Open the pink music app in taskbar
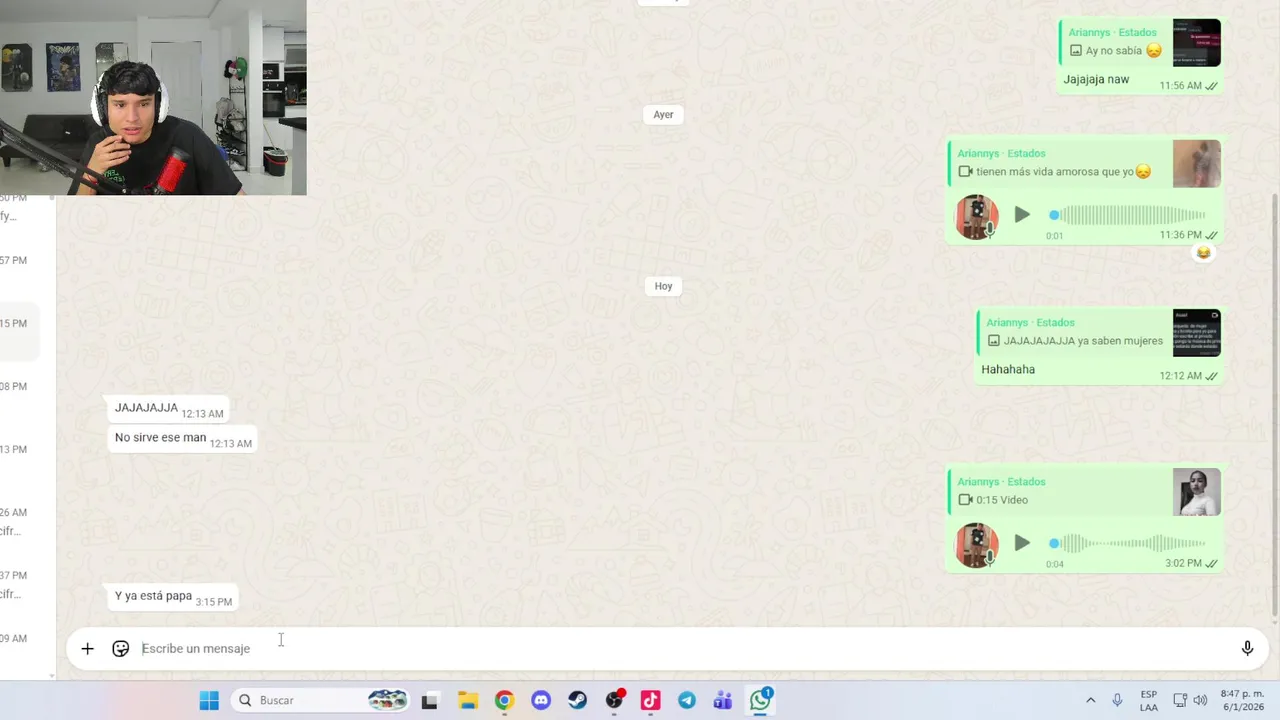The height and width of the screenshot is (720, 1280). [x=650, y=701]
